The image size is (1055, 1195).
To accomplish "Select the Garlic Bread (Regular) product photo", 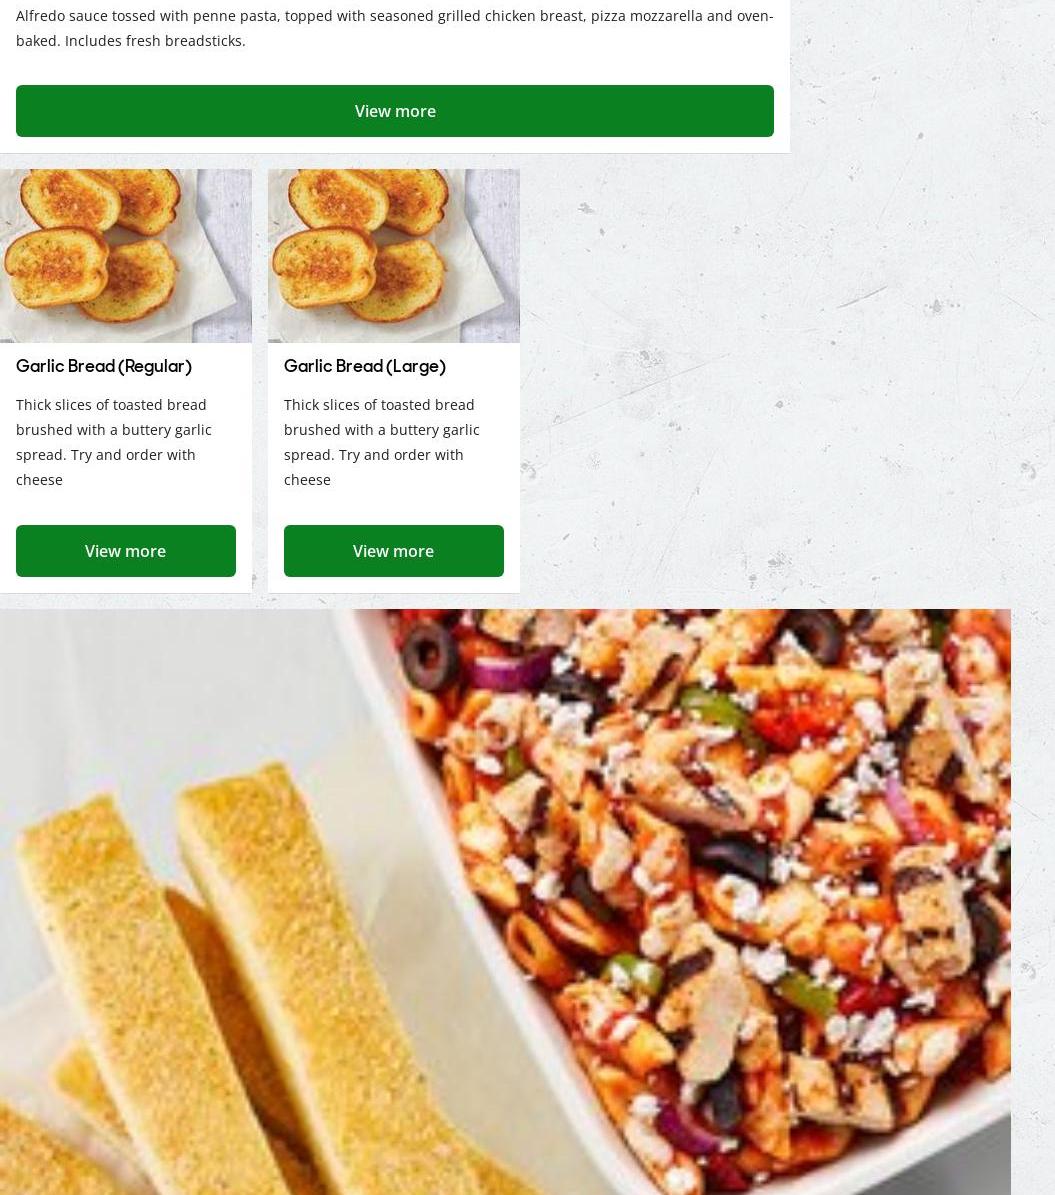I will (126, 256).
